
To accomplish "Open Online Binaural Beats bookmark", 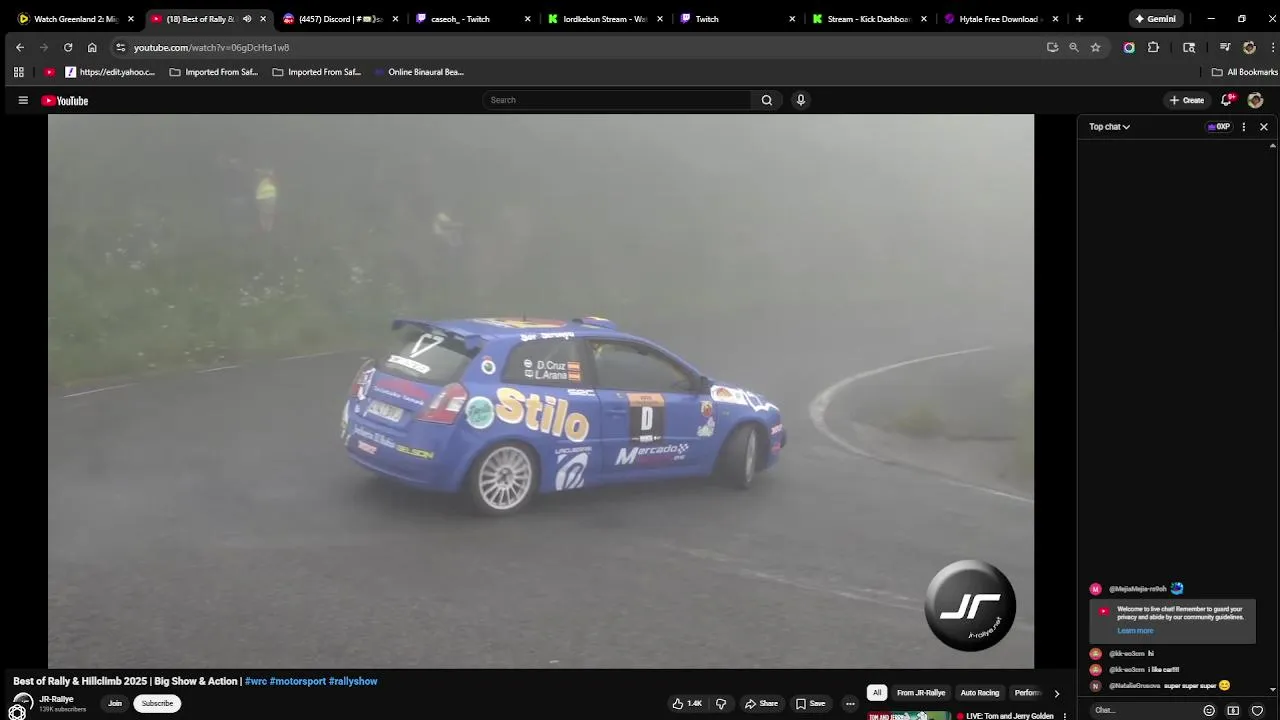I will 418,72.
